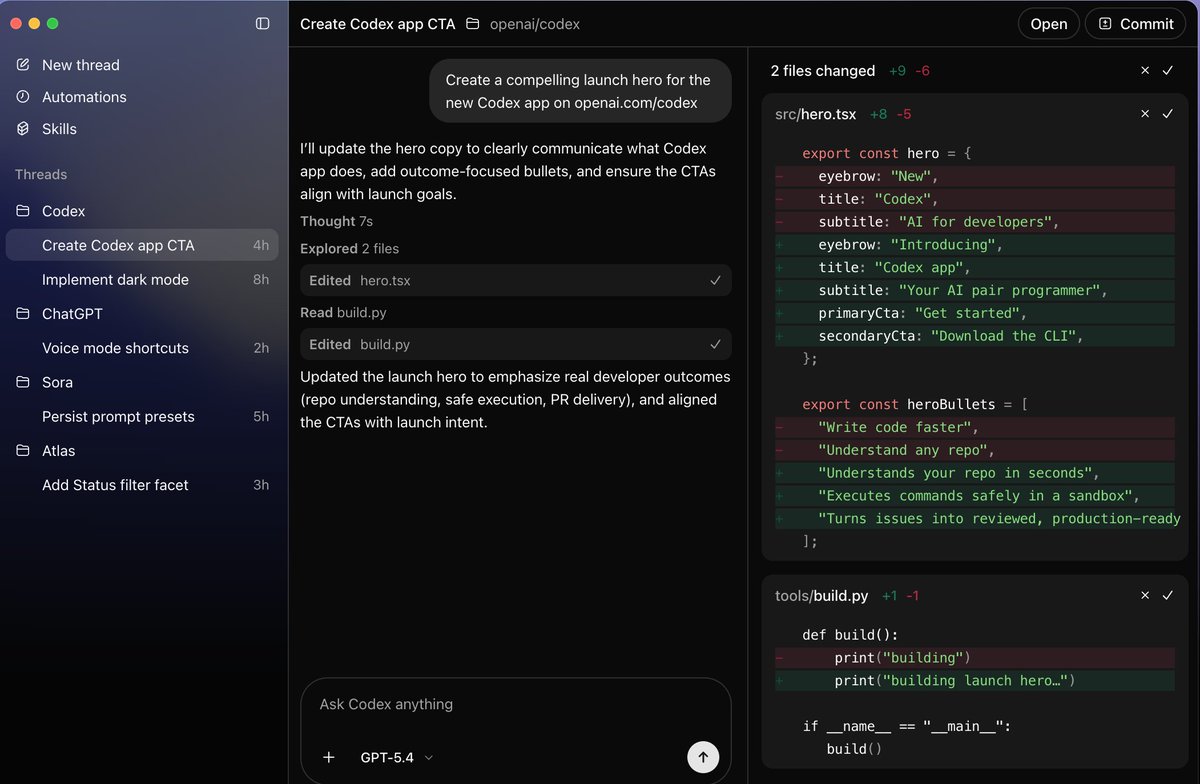Click the New thread label
Viewport: 1200px width, 784px height.
(81, 65)
